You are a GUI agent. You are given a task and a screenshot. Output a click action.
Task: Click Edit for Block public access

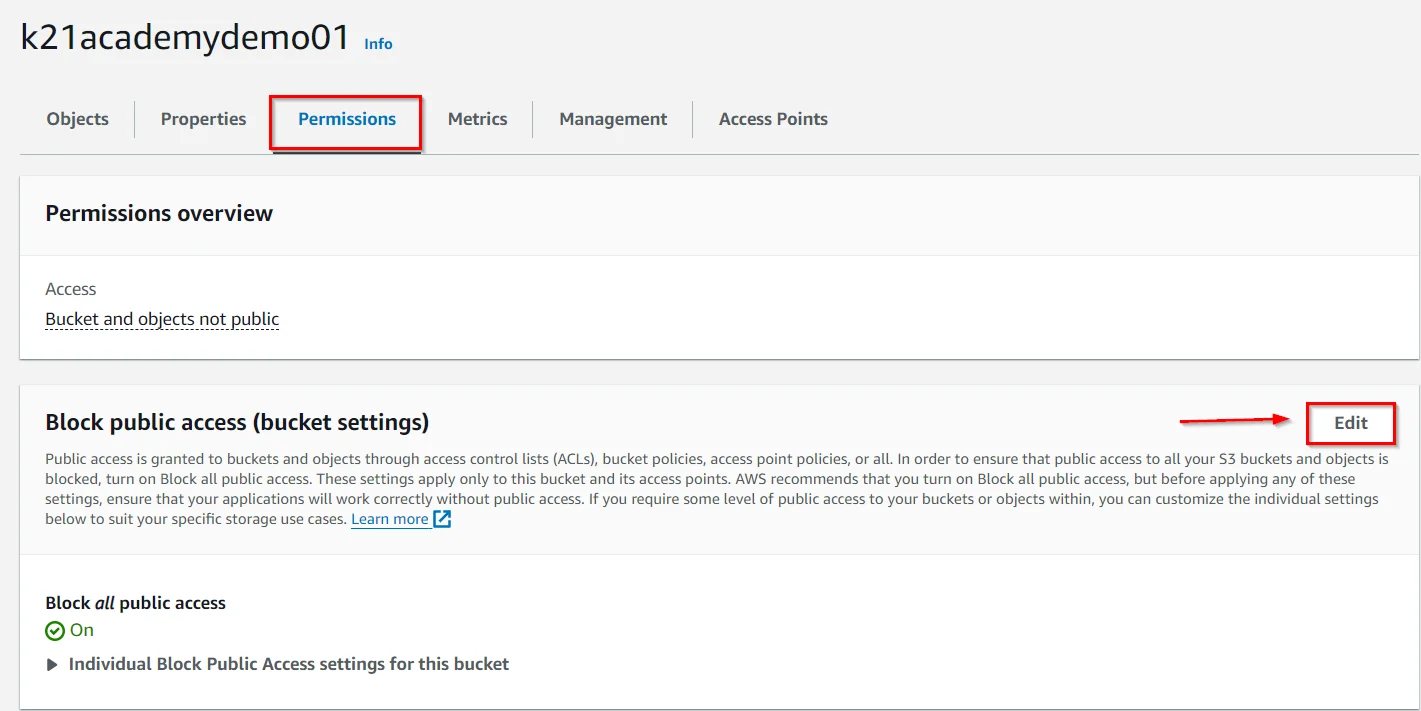click(1350, 423)
